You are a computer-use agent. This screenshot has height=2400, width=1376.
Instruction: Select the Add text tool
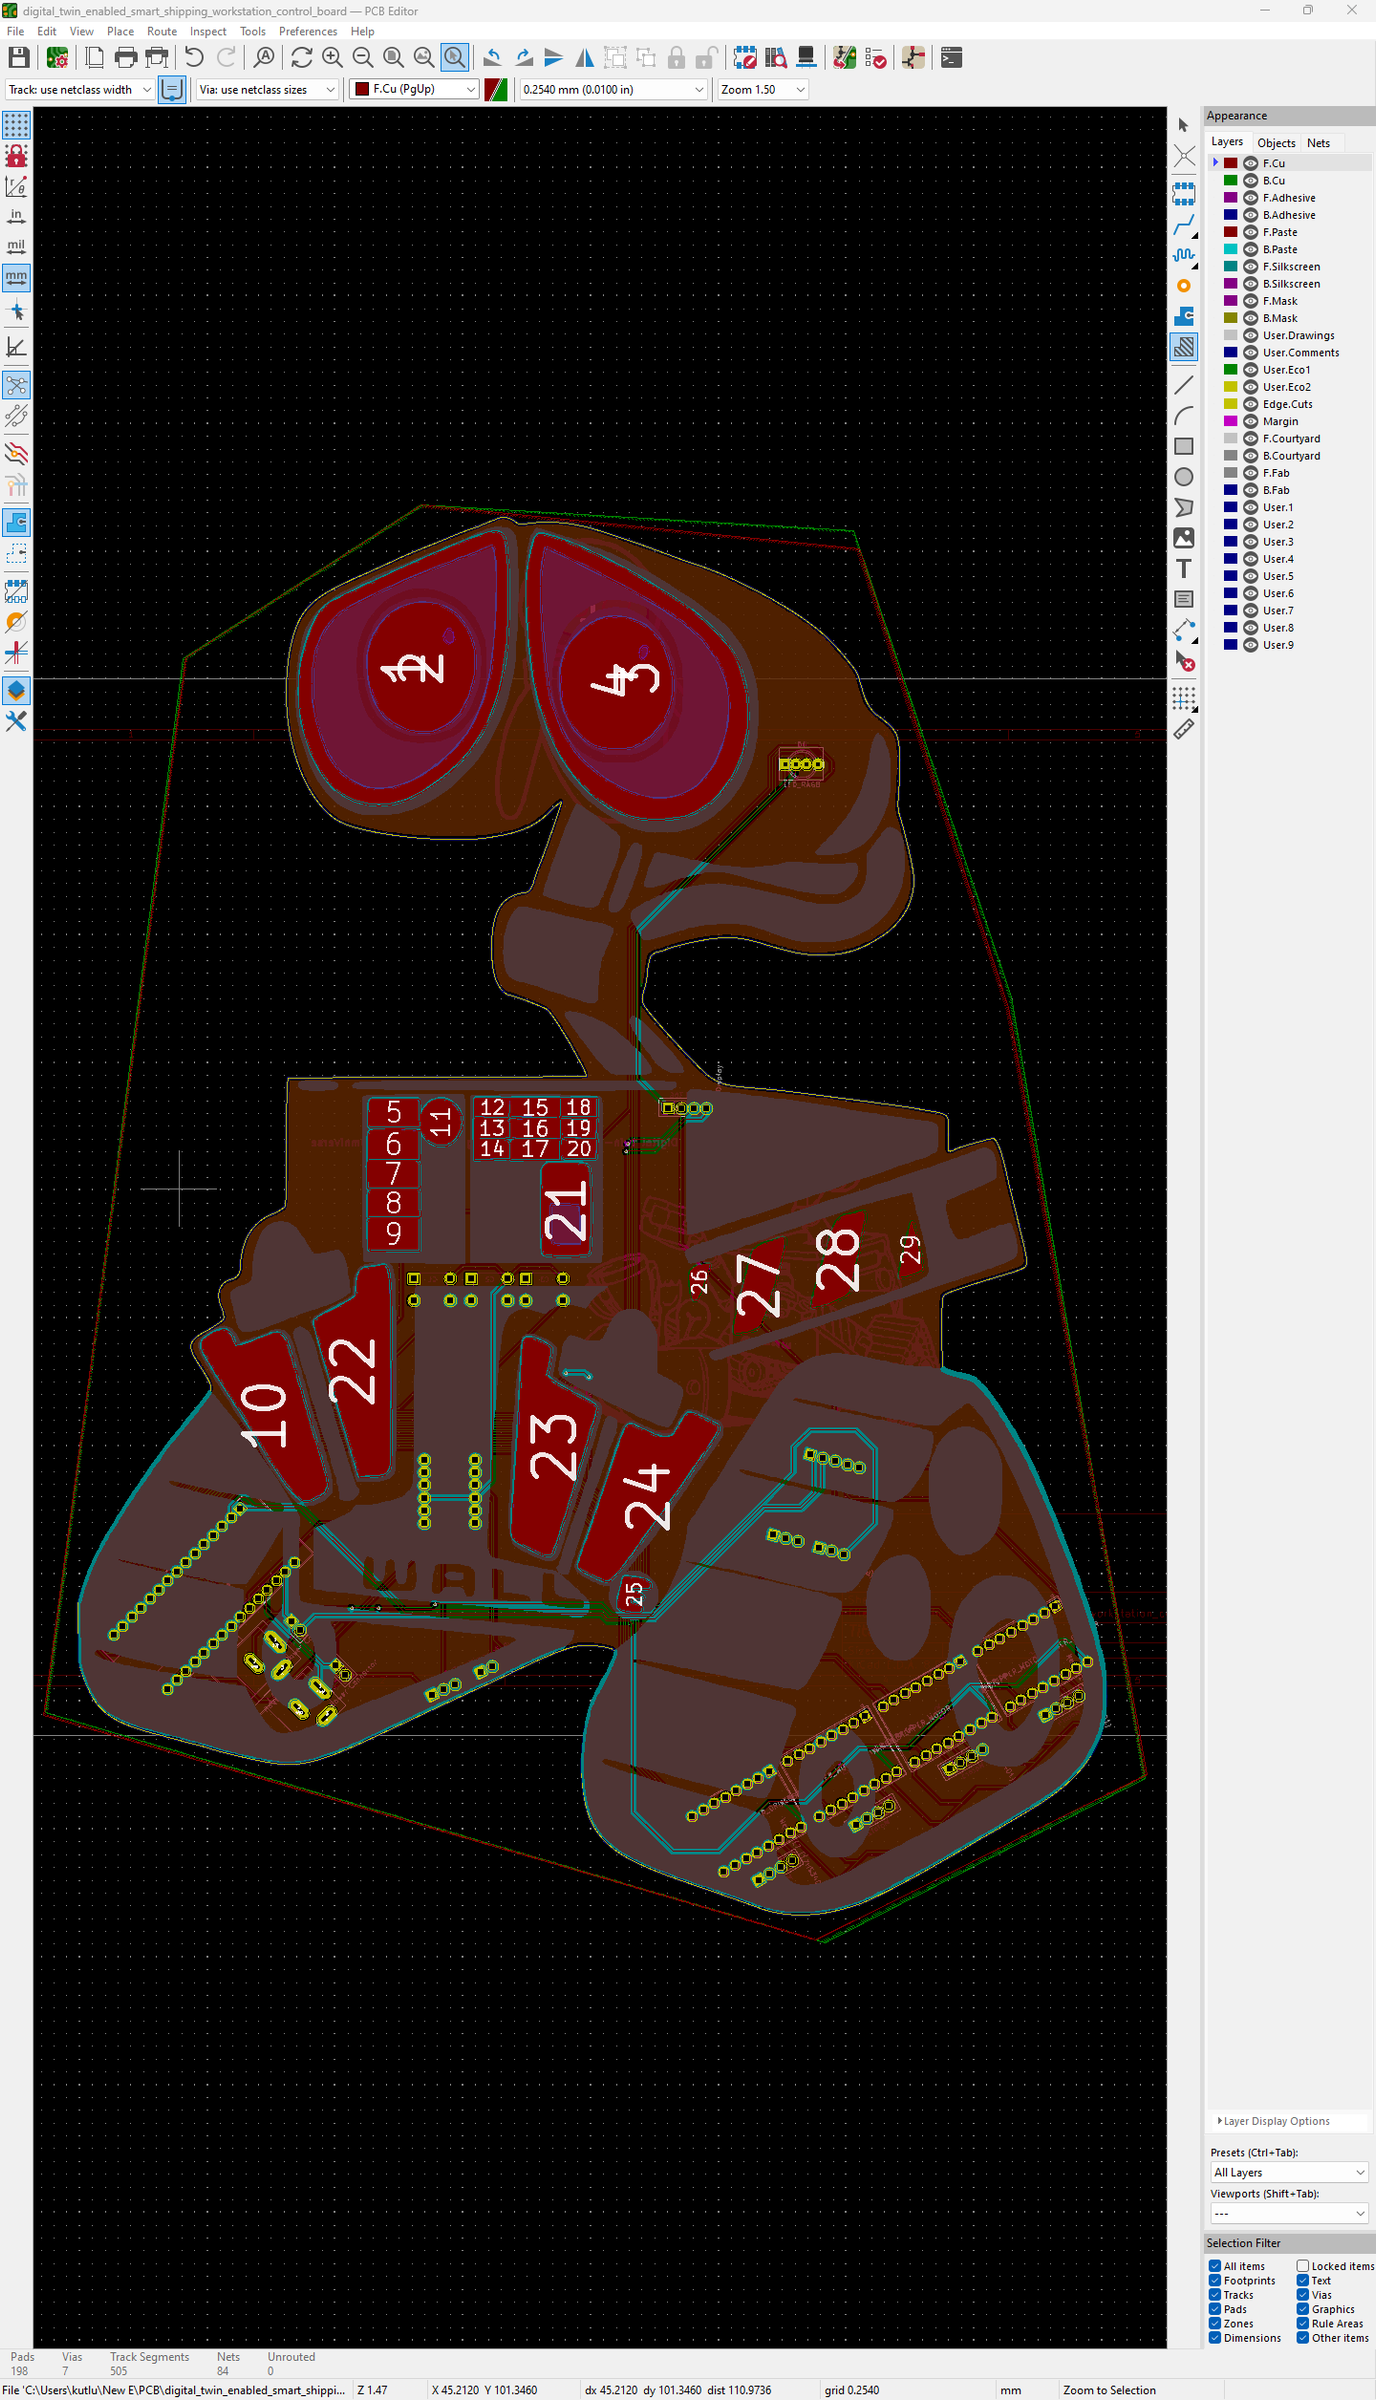[x=1184, y=569]
